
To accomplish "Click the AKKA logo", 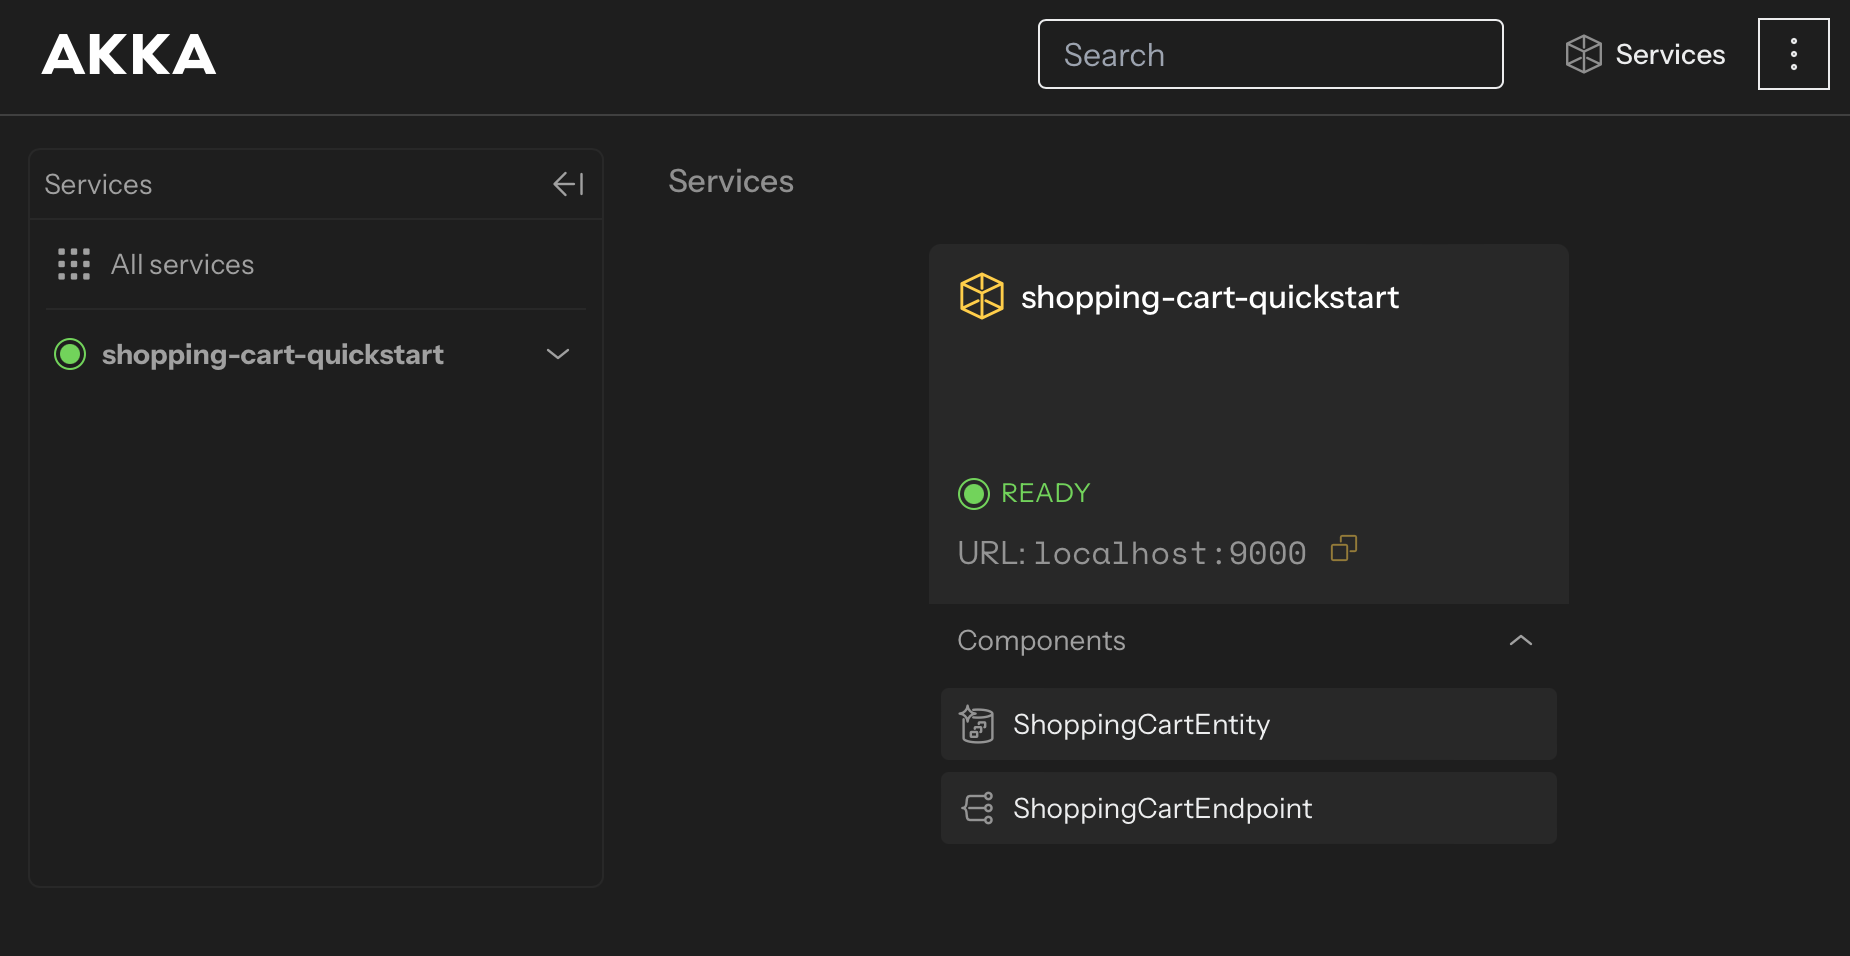I will click(129, 55).
